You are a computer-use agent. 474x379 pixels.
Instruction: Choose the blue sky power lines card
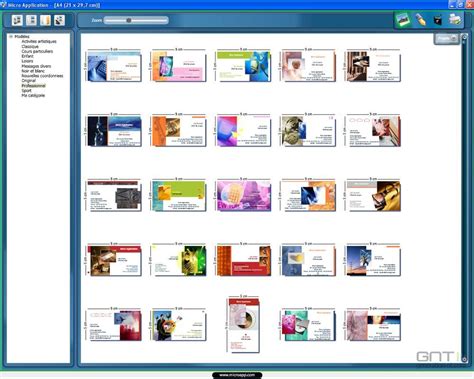373,261
